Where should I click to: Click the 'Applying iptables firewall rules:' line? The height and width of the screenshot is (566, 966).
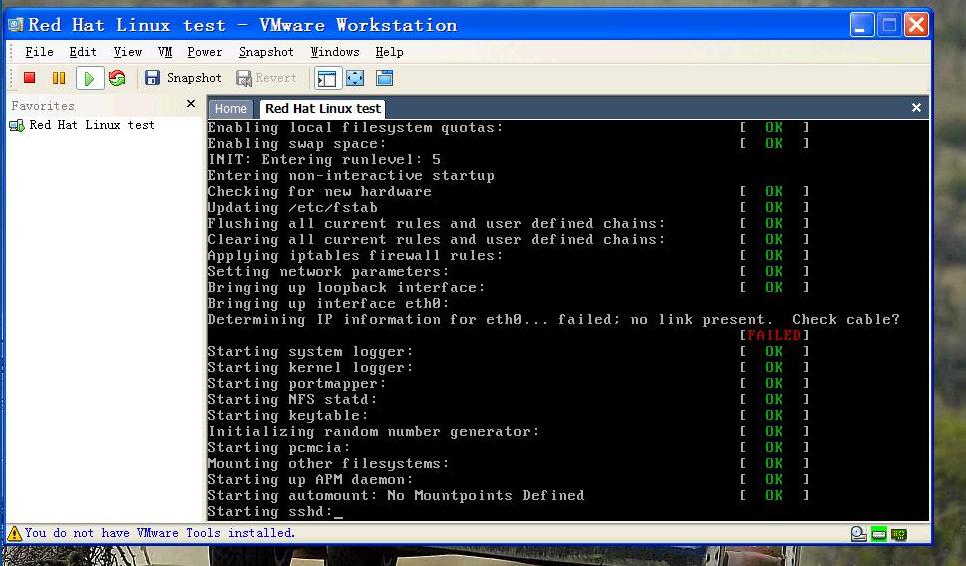[x=355, y=256]
